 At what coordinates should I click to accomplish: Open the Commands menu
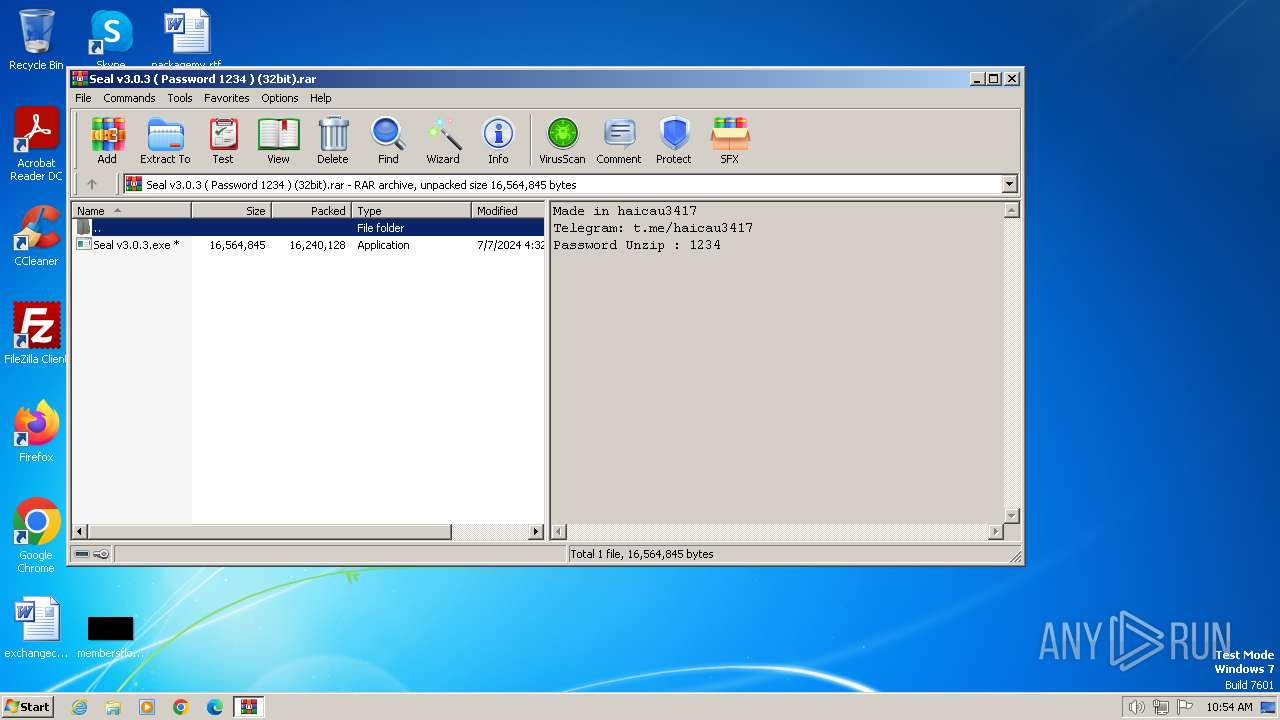129,98
